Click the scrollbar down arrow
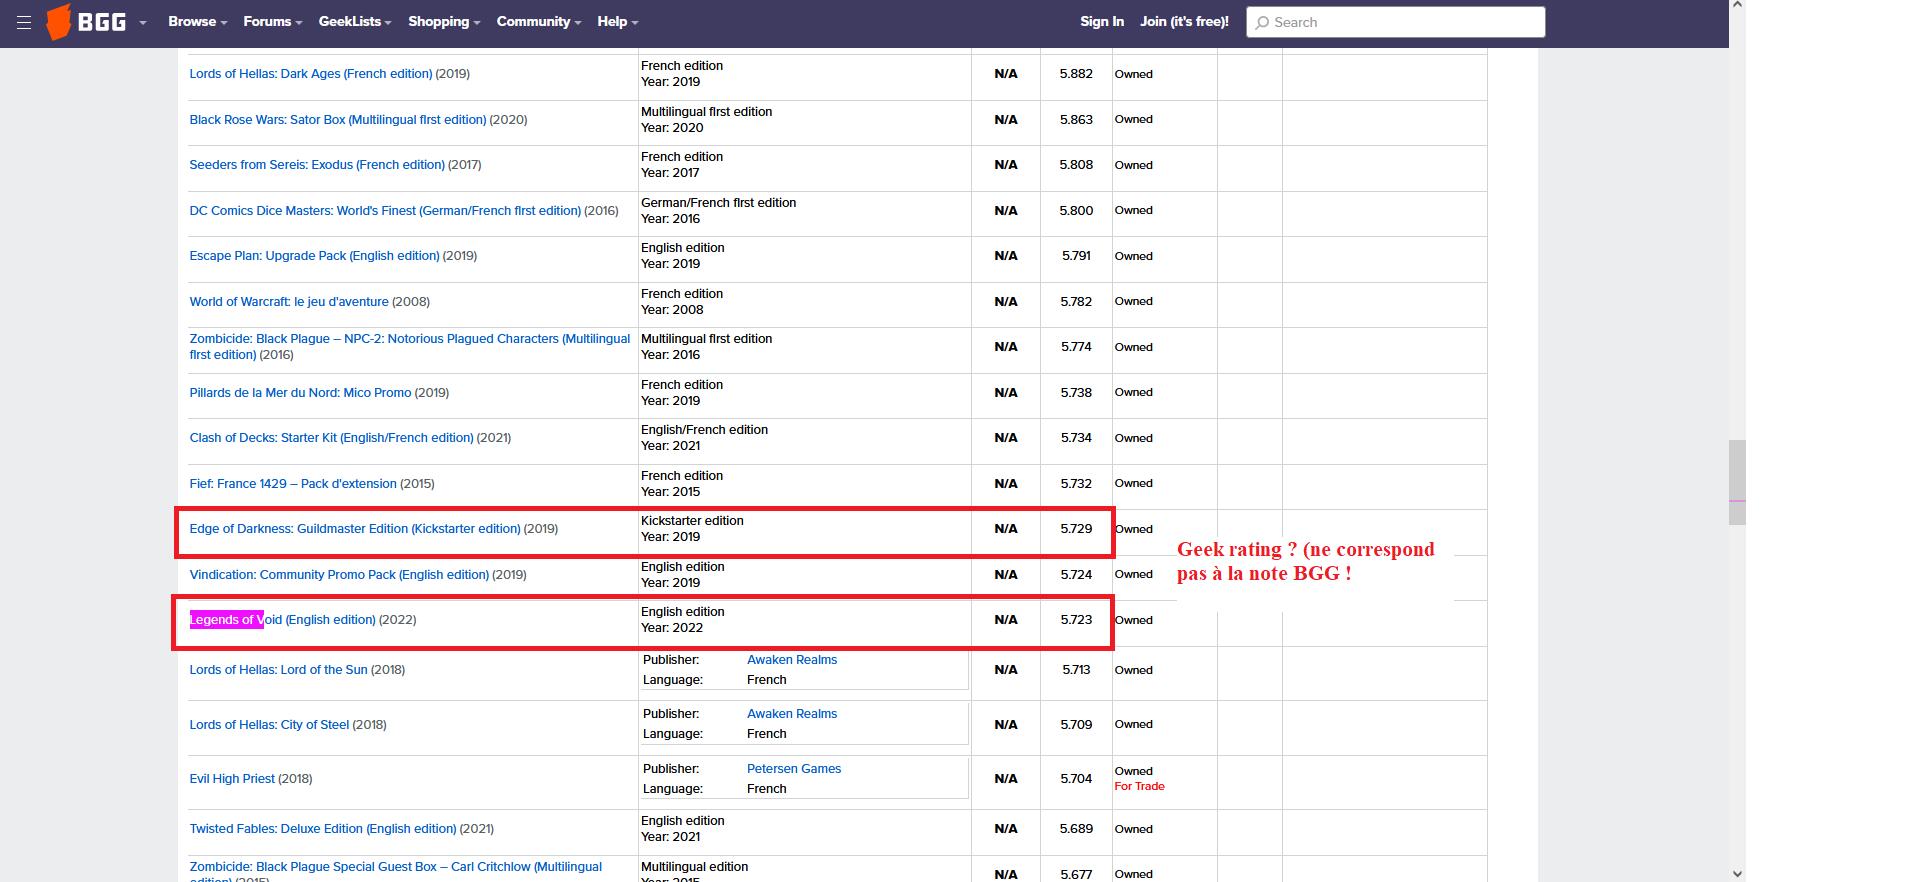1920x882 pixels. pos(1737,874)
